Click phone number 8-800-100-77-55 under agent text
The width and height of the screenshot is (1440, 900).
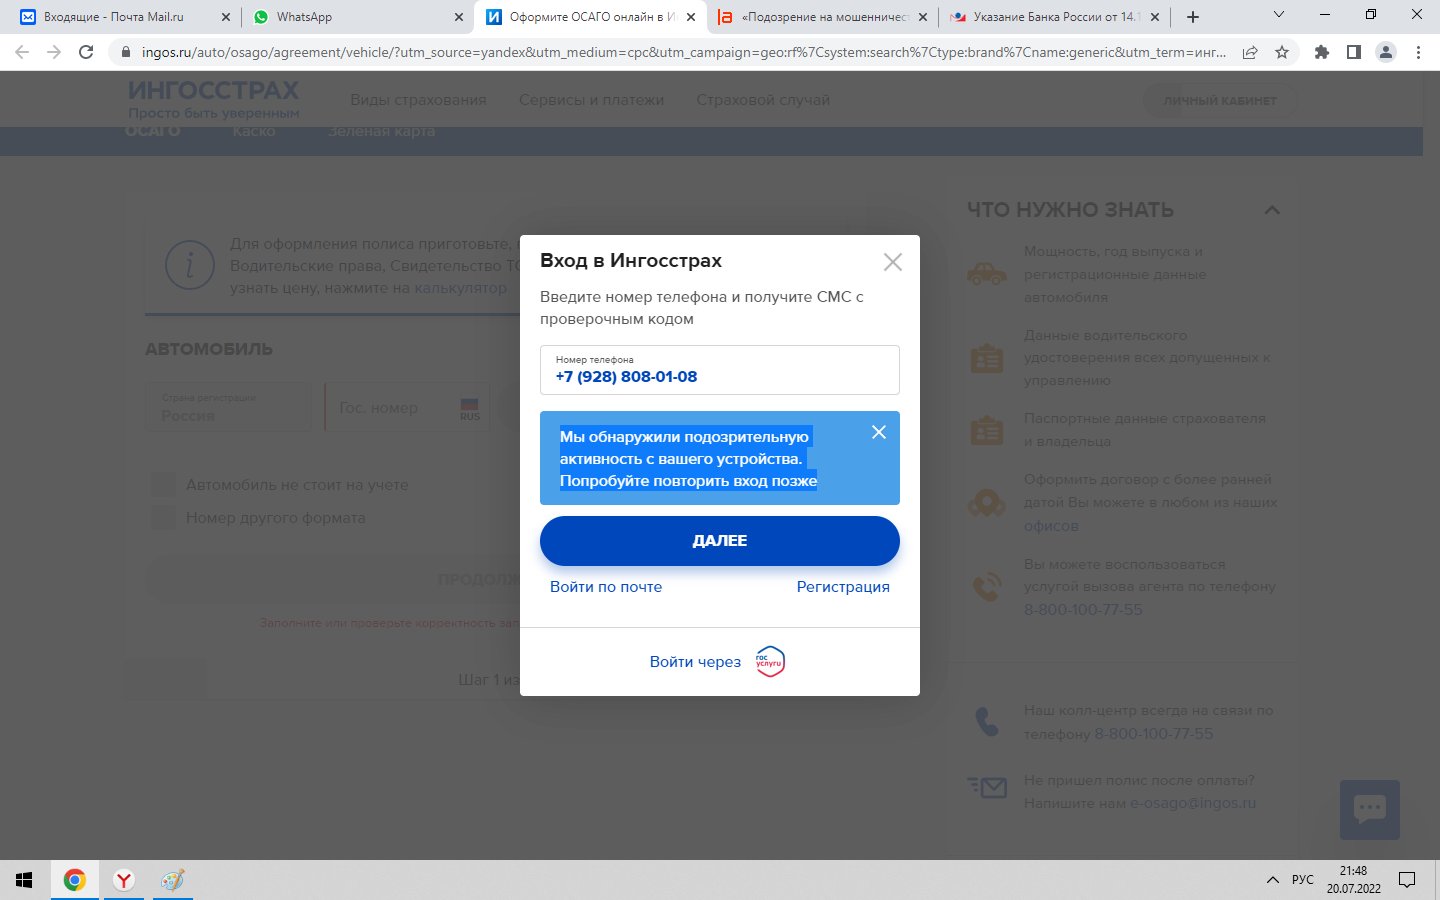point(1083,610)
